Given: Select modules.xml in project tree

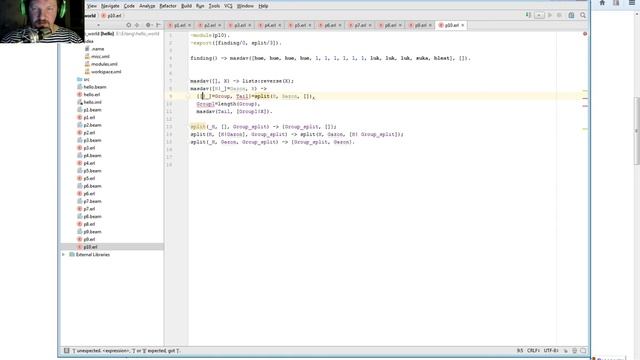Looking at the screenshot, I should (x=104, y=64).
